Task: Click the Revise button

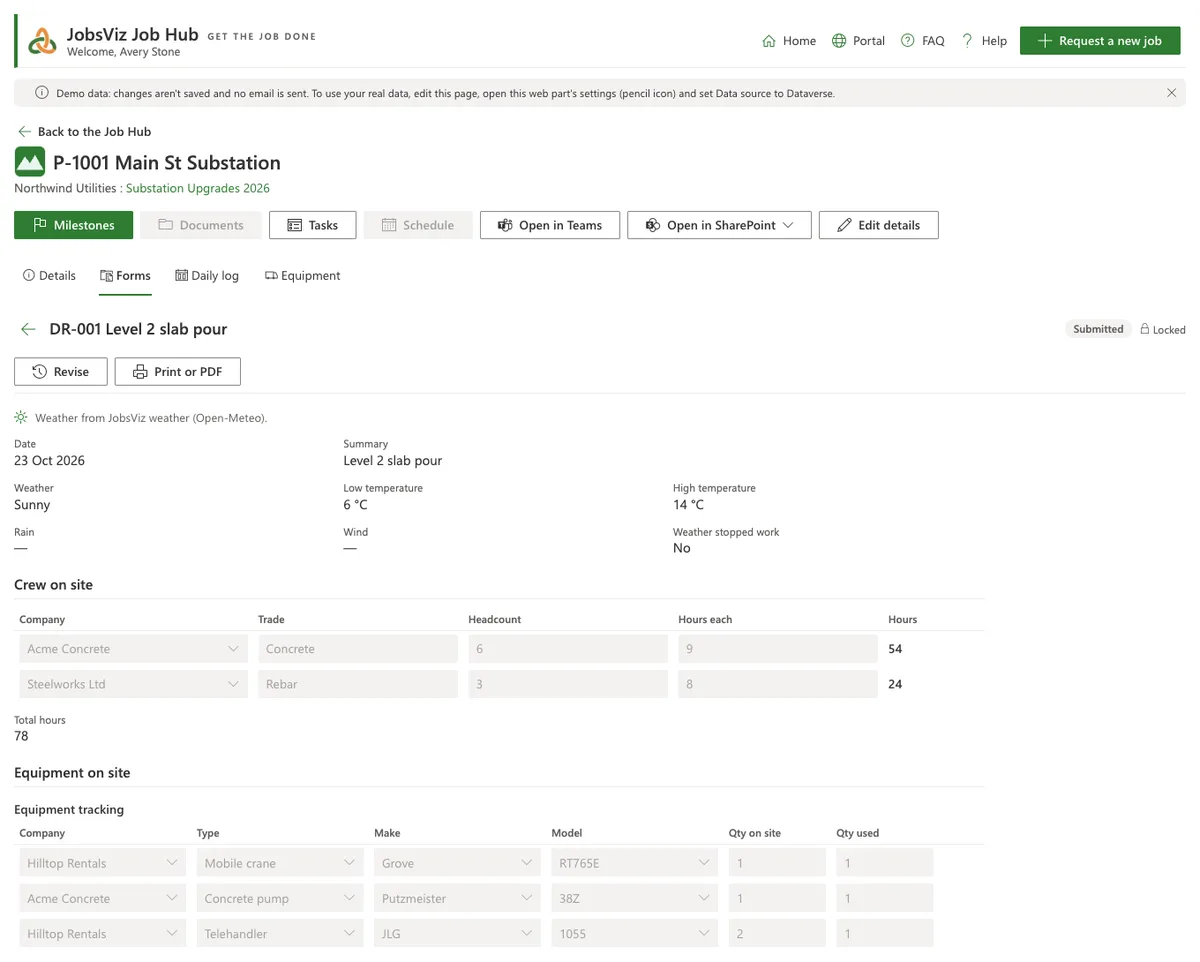Action: coord(61,372)
